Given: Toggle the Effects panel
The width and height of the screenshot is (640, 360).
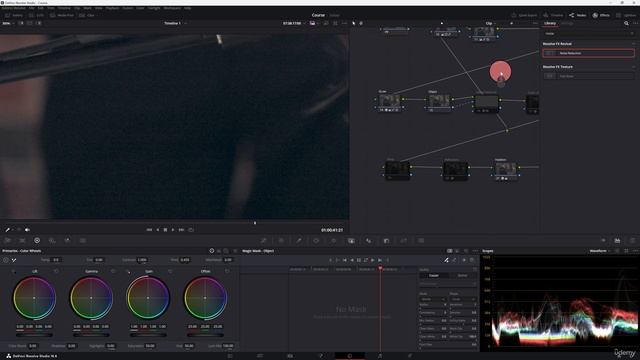Looking at the screenshot, I should pyautogui.click(x=601, y=15).
